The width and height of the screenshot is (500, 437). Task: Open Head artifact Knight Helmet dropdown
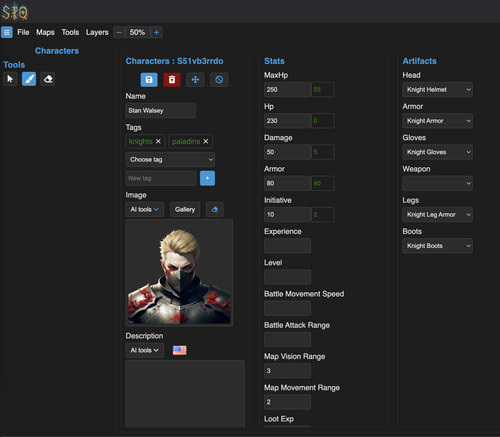point(437,89)
